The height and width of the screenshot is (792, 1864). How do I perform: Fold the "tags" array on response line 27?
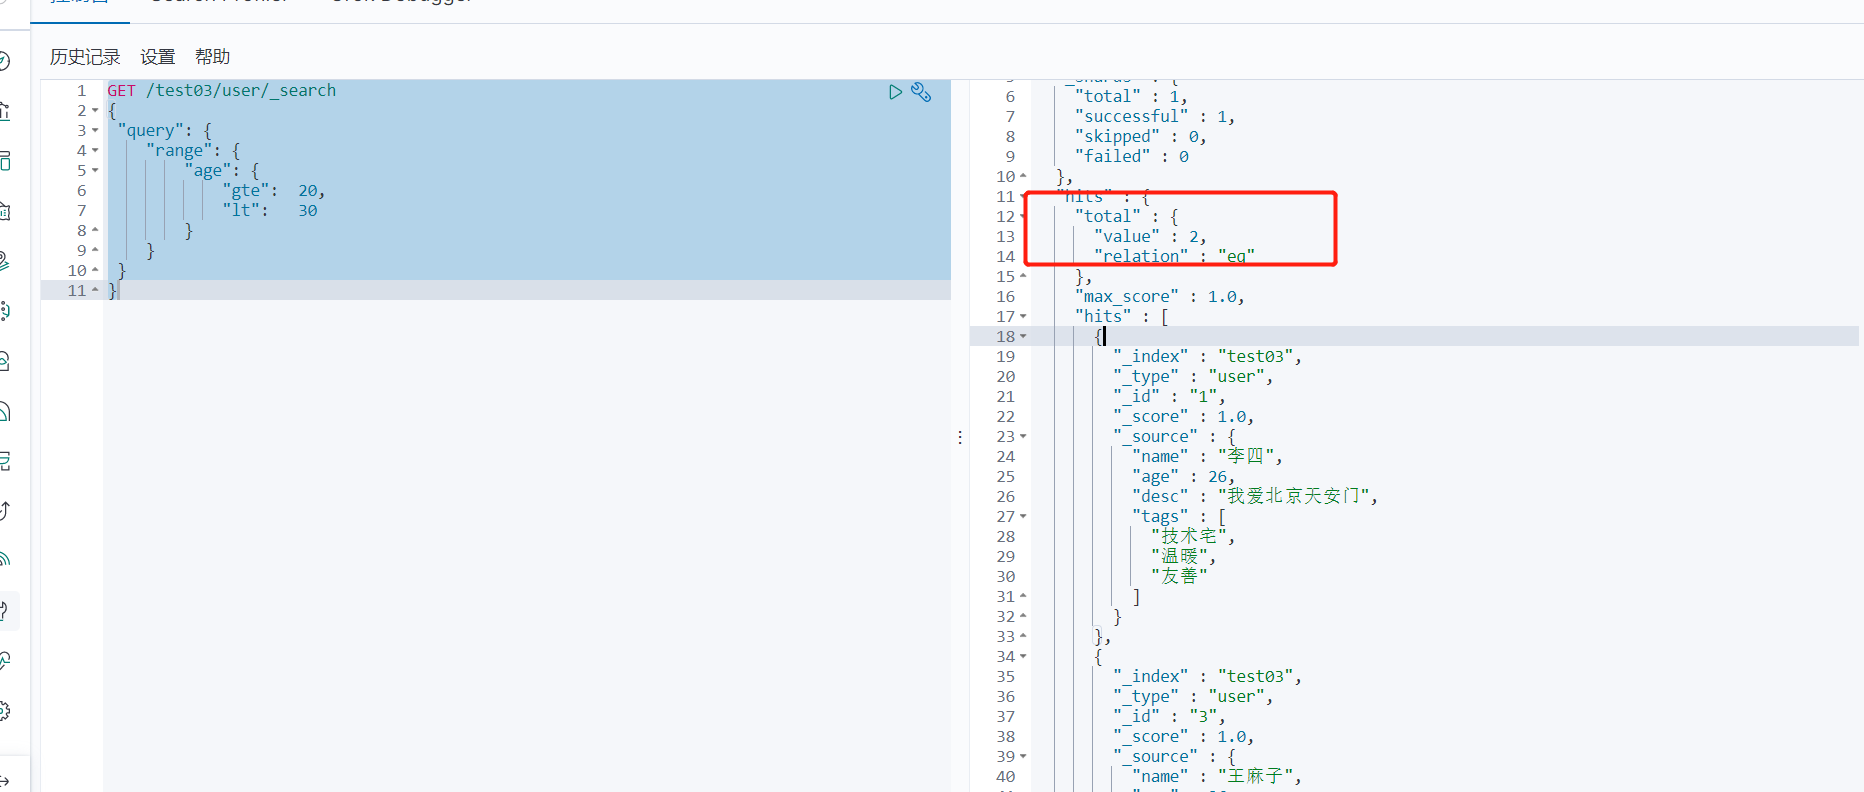tap(1023, 517)
